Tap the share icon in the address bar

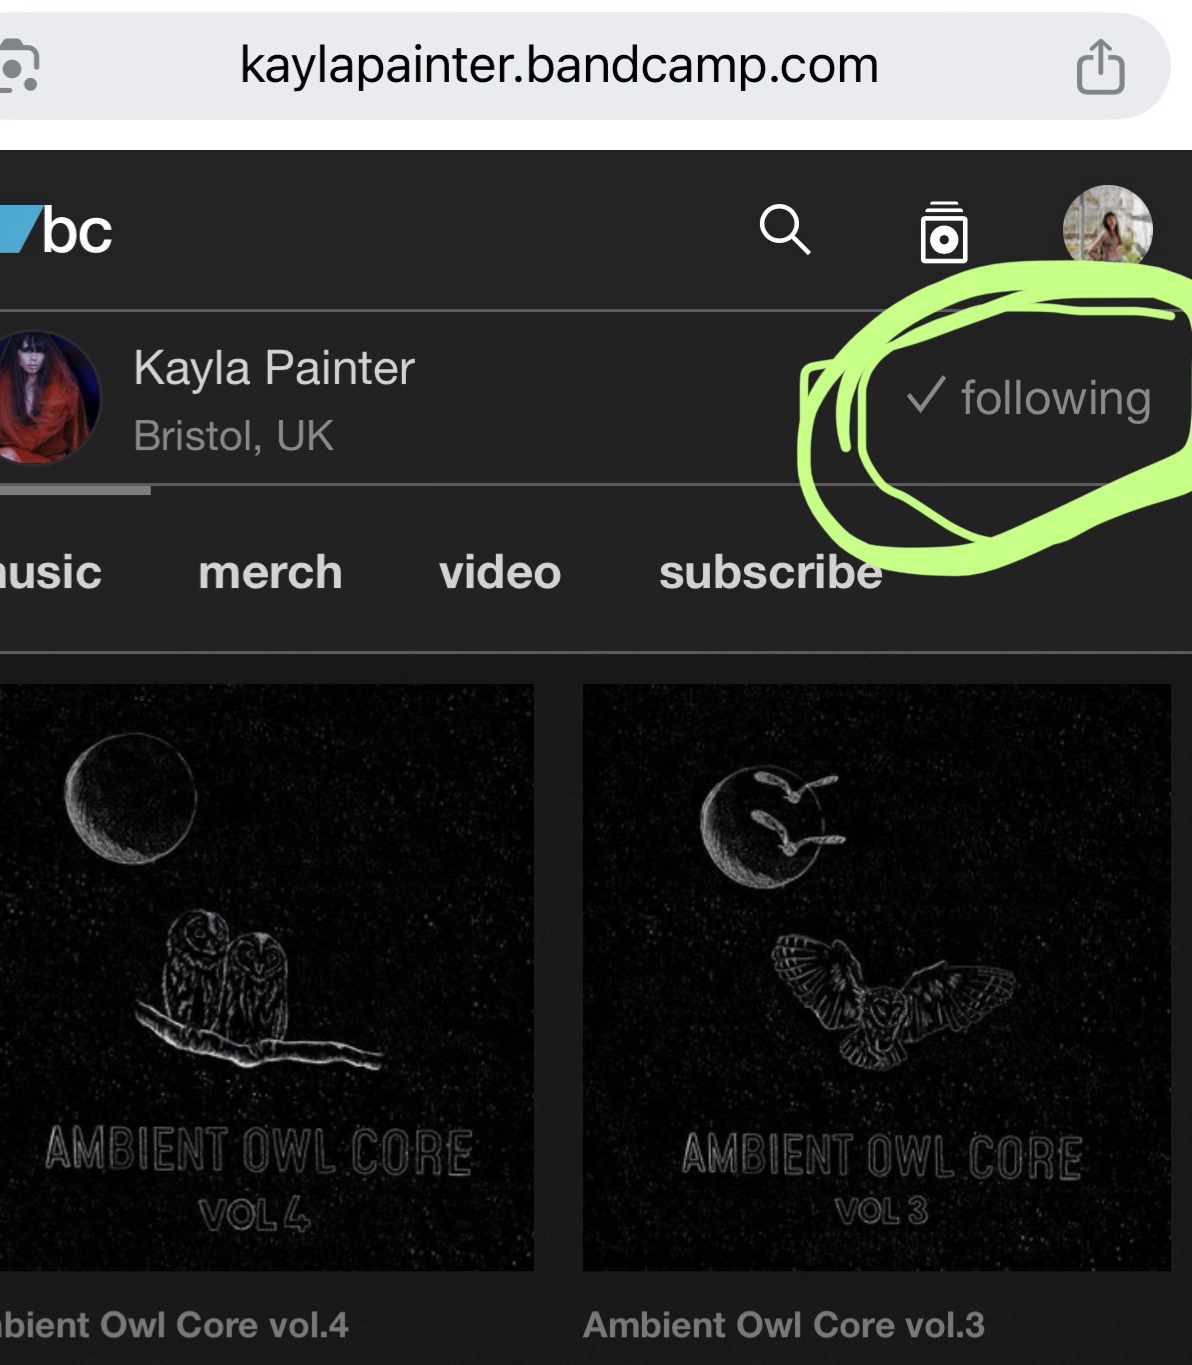1100,67
